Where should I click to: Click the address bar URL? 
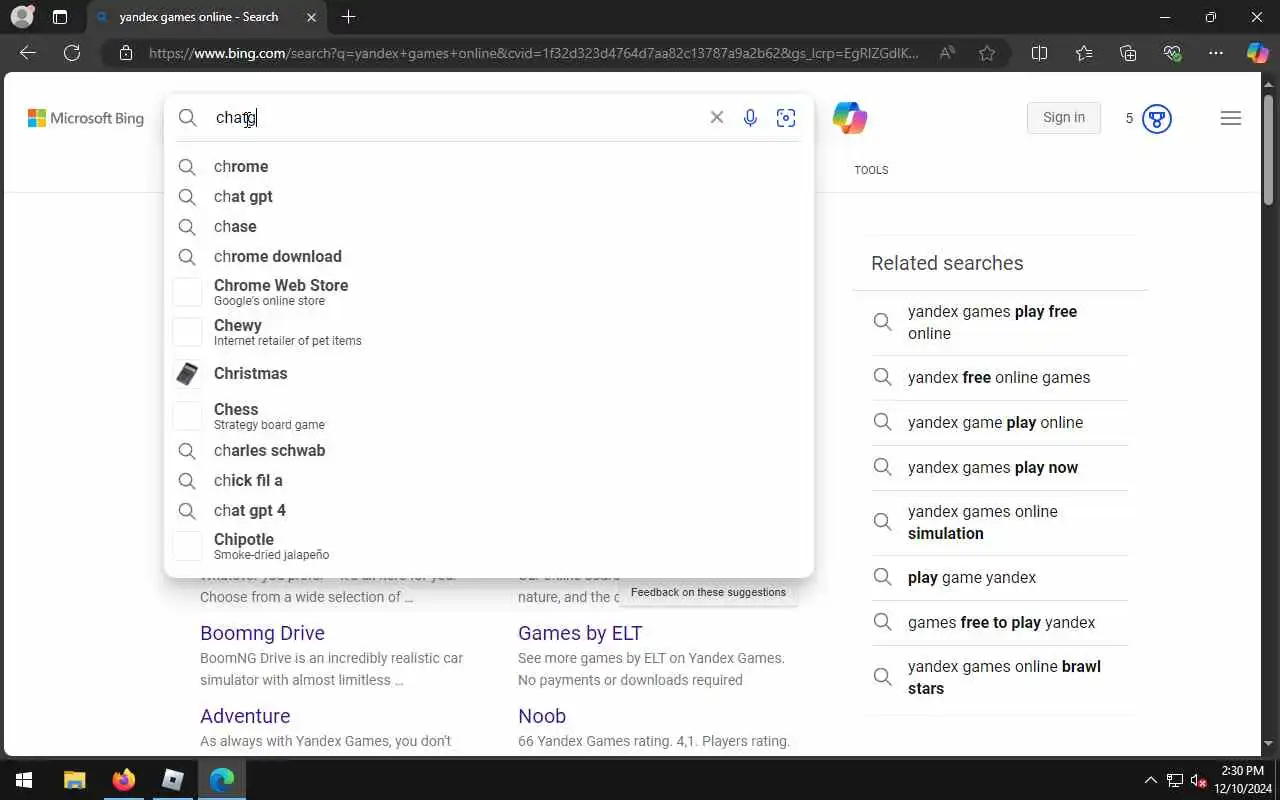pos(533,53)
